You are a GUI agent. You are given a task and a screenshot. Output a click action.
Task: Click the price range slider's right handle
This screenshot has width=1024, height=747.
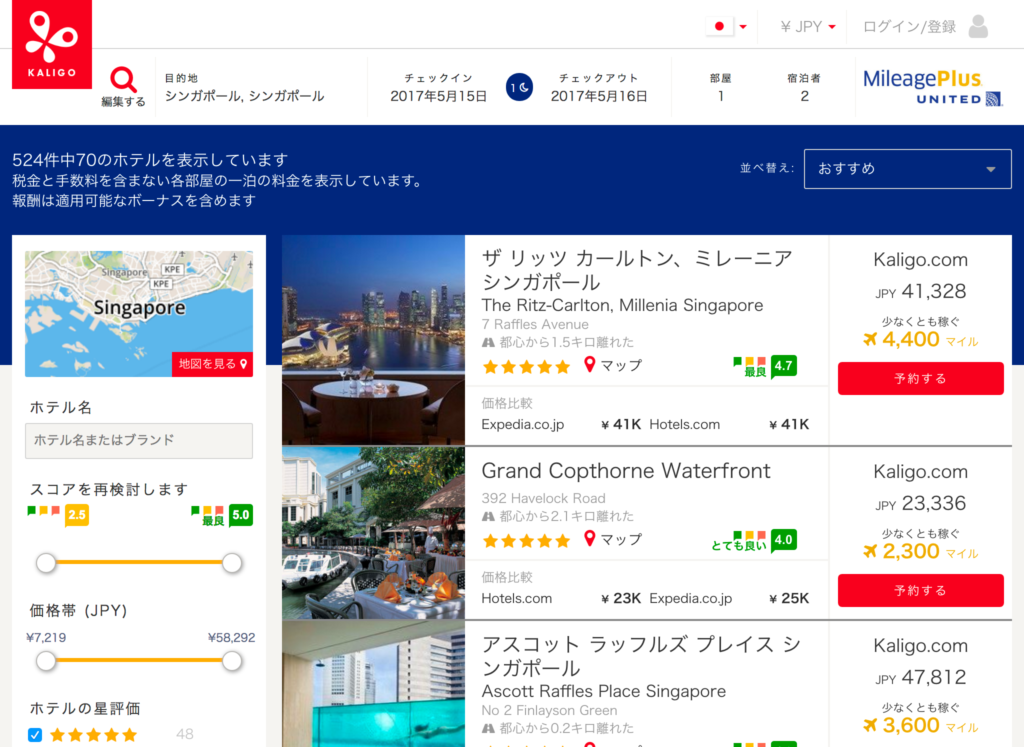(232, 661)
